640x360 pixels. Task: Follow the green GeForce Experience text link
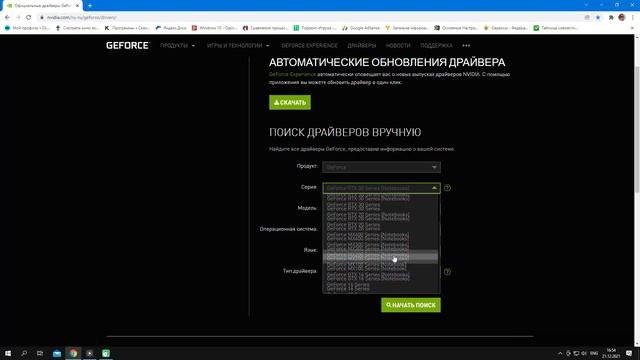pyautogui.click(x=292, y=74)
